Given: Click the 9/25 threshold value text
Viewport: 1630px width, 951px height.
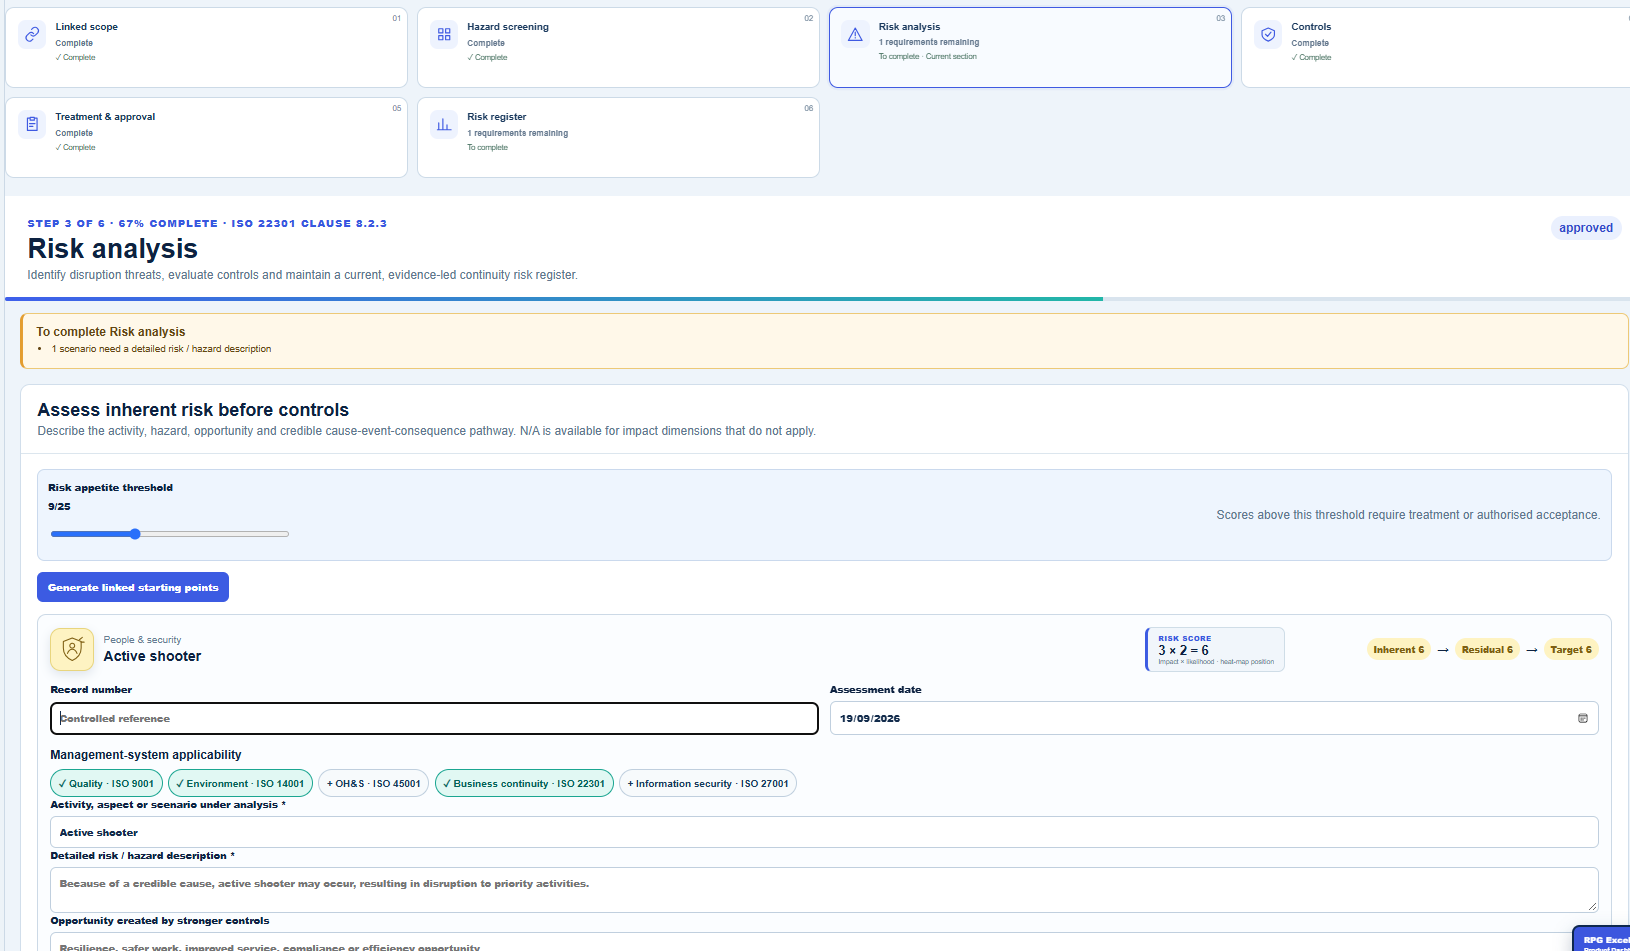Looking at the screenshot, I should [x=60, y=507].
